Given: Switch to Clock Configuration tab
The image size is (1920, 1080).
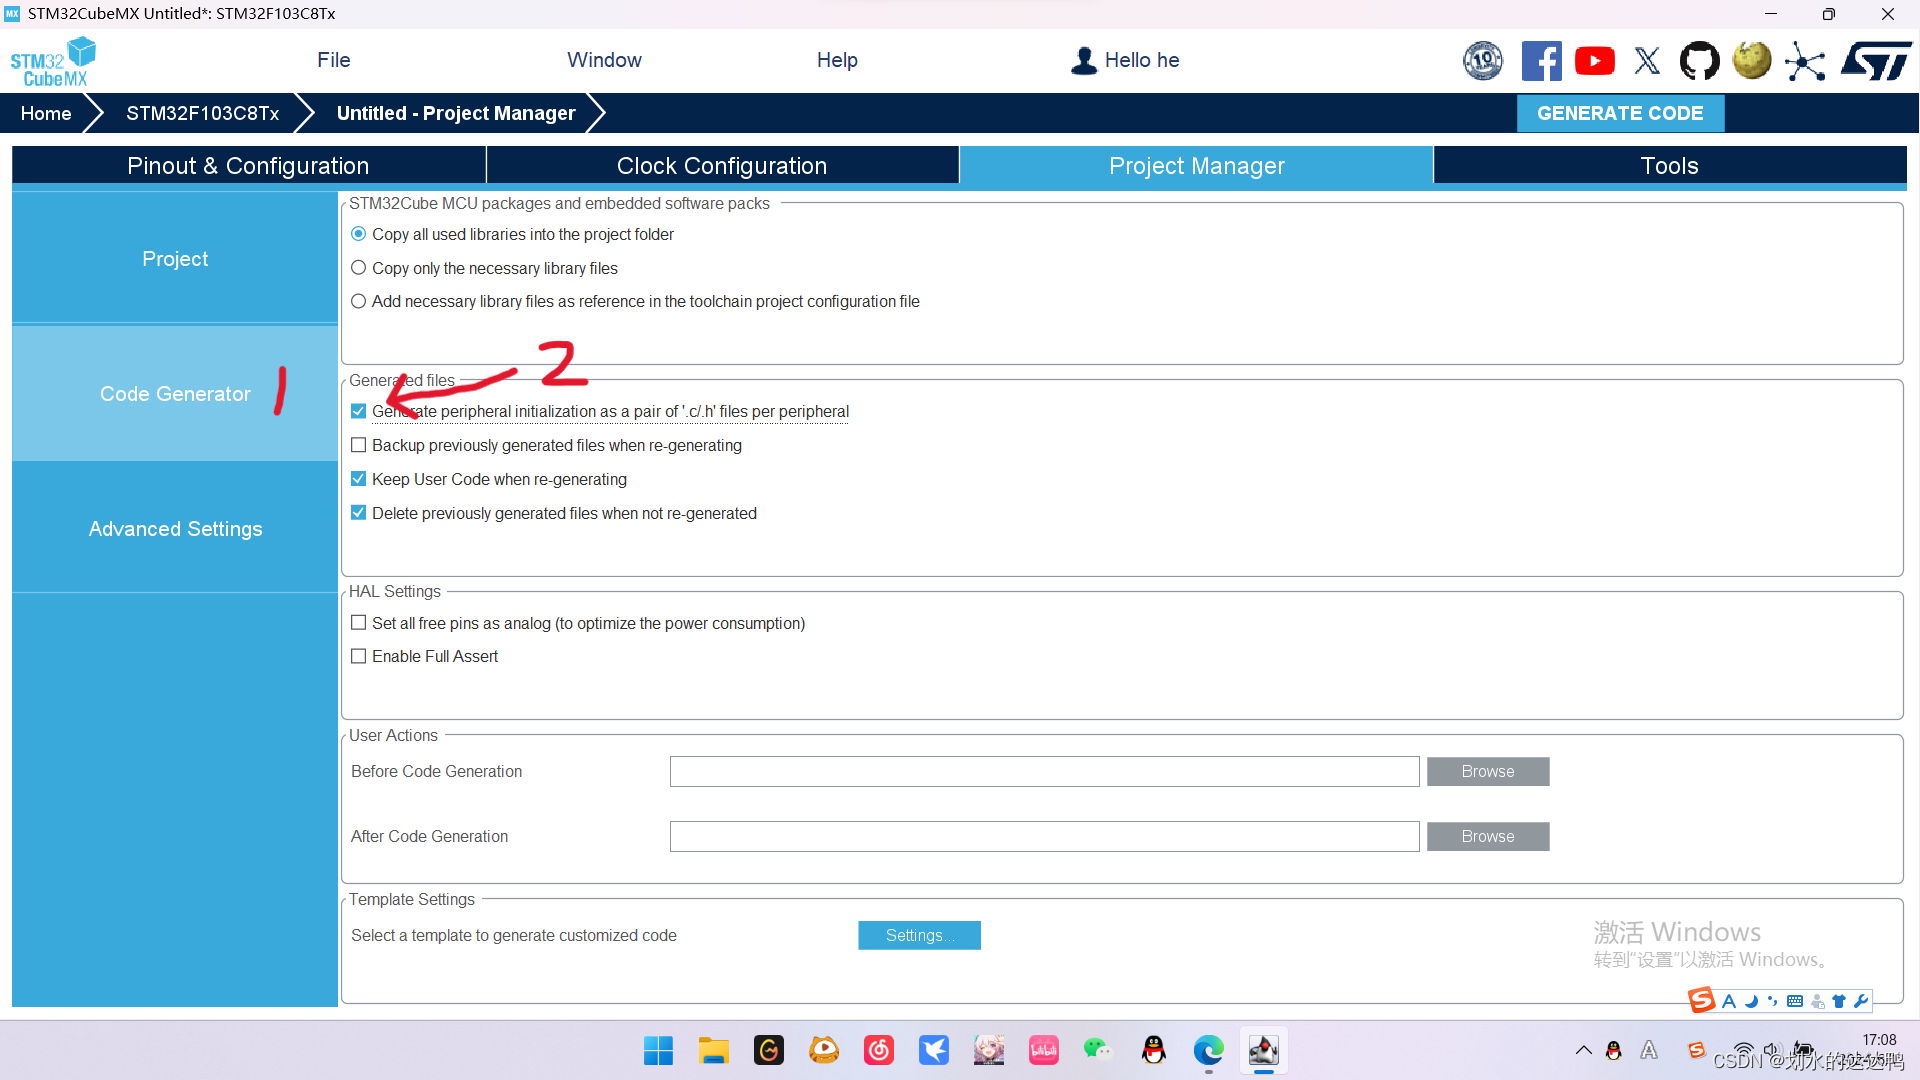Looking at the screenshot, I should point(721,165).
